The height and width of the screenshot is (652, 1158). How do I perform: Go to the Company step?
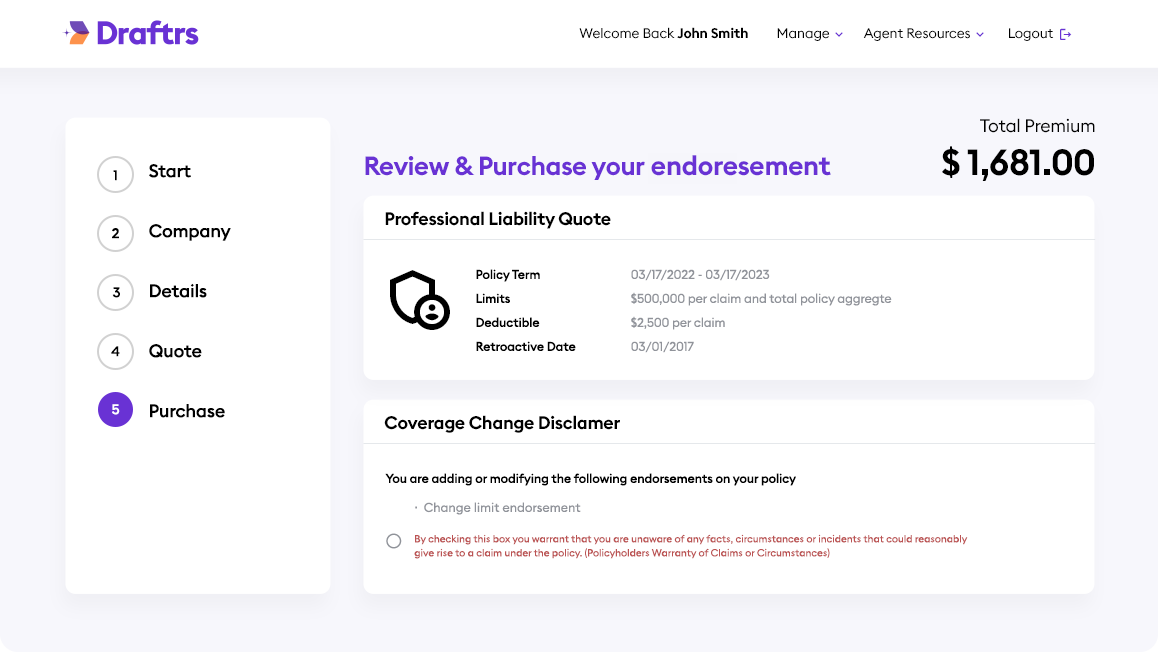[x=189, y=232]
